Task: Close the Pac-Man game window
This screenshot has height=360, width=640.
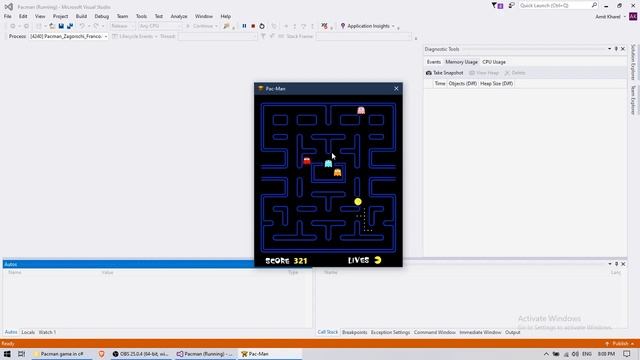Action: coord(396,89)
